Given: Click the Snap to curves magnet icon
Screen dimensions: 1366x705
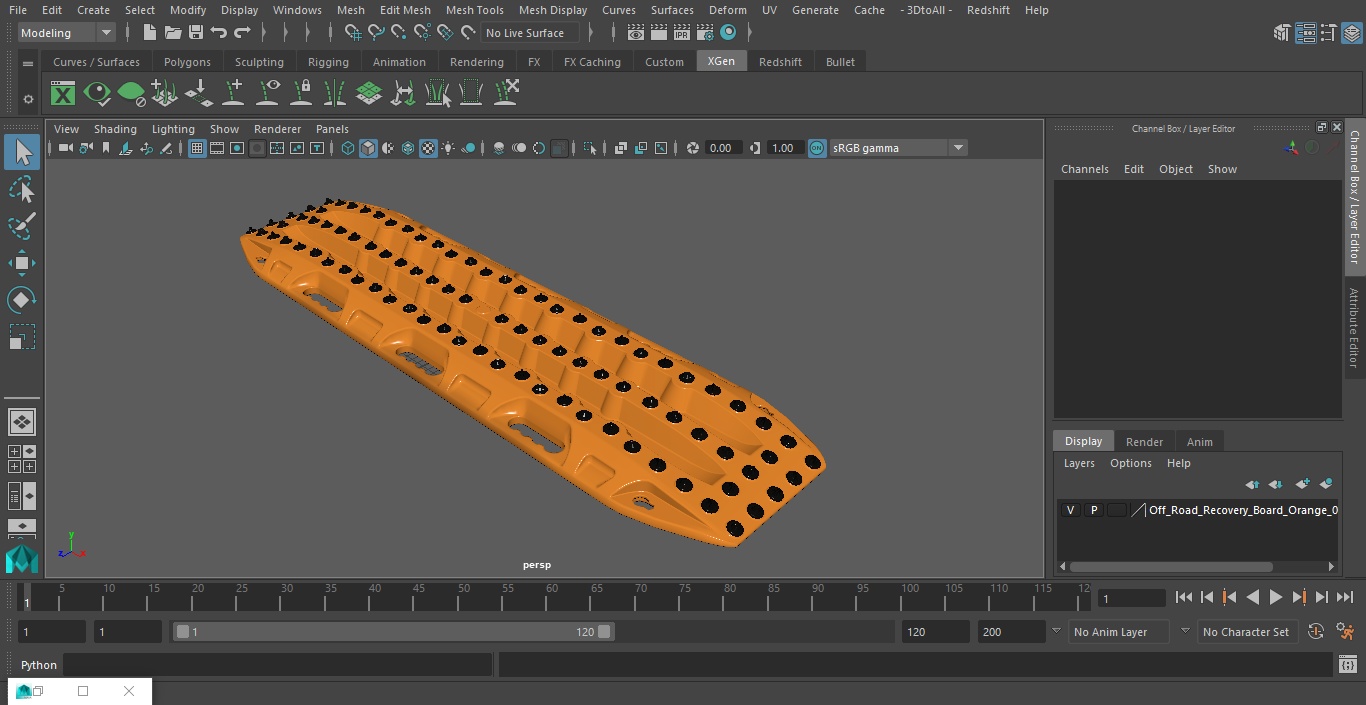Looking at the screenshot, I should (376, 33).
